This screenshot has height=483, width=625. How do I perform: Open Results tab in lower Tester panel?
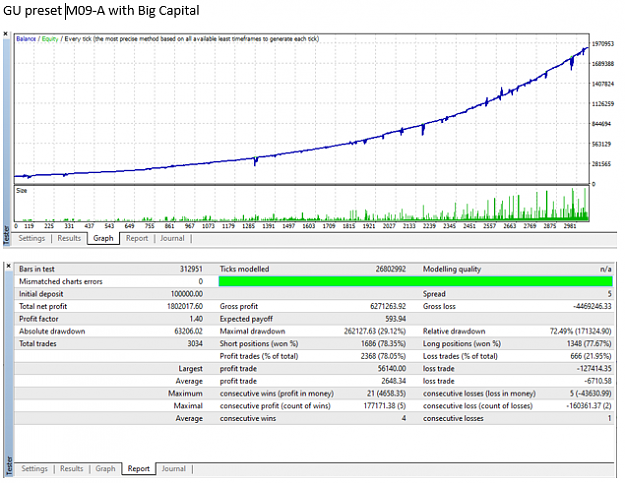pos(72,469)
